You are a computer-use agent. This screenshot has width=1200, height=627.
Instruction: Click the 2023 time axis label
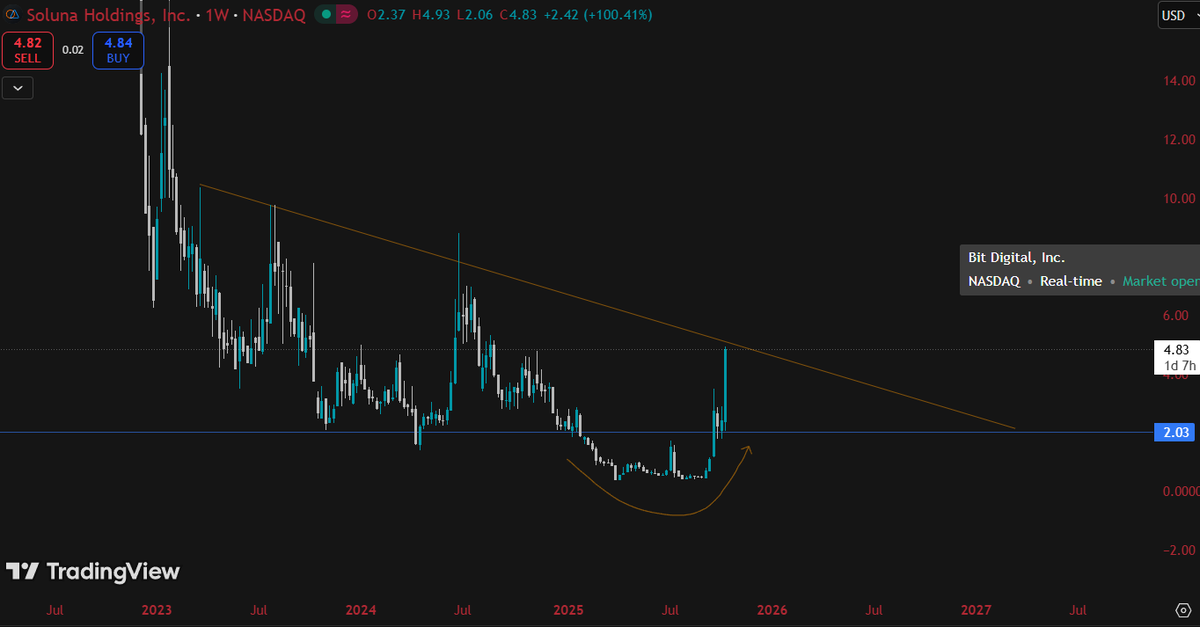coord(157,609)
